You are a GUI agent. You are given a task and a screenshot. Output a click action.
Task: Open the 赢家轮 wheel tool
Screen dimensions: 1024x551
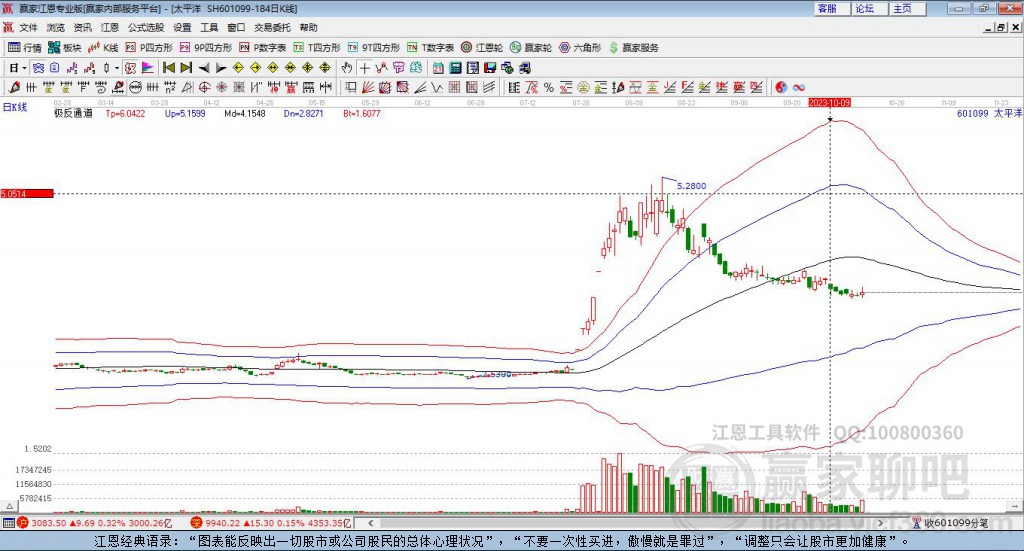pos(531,48)
